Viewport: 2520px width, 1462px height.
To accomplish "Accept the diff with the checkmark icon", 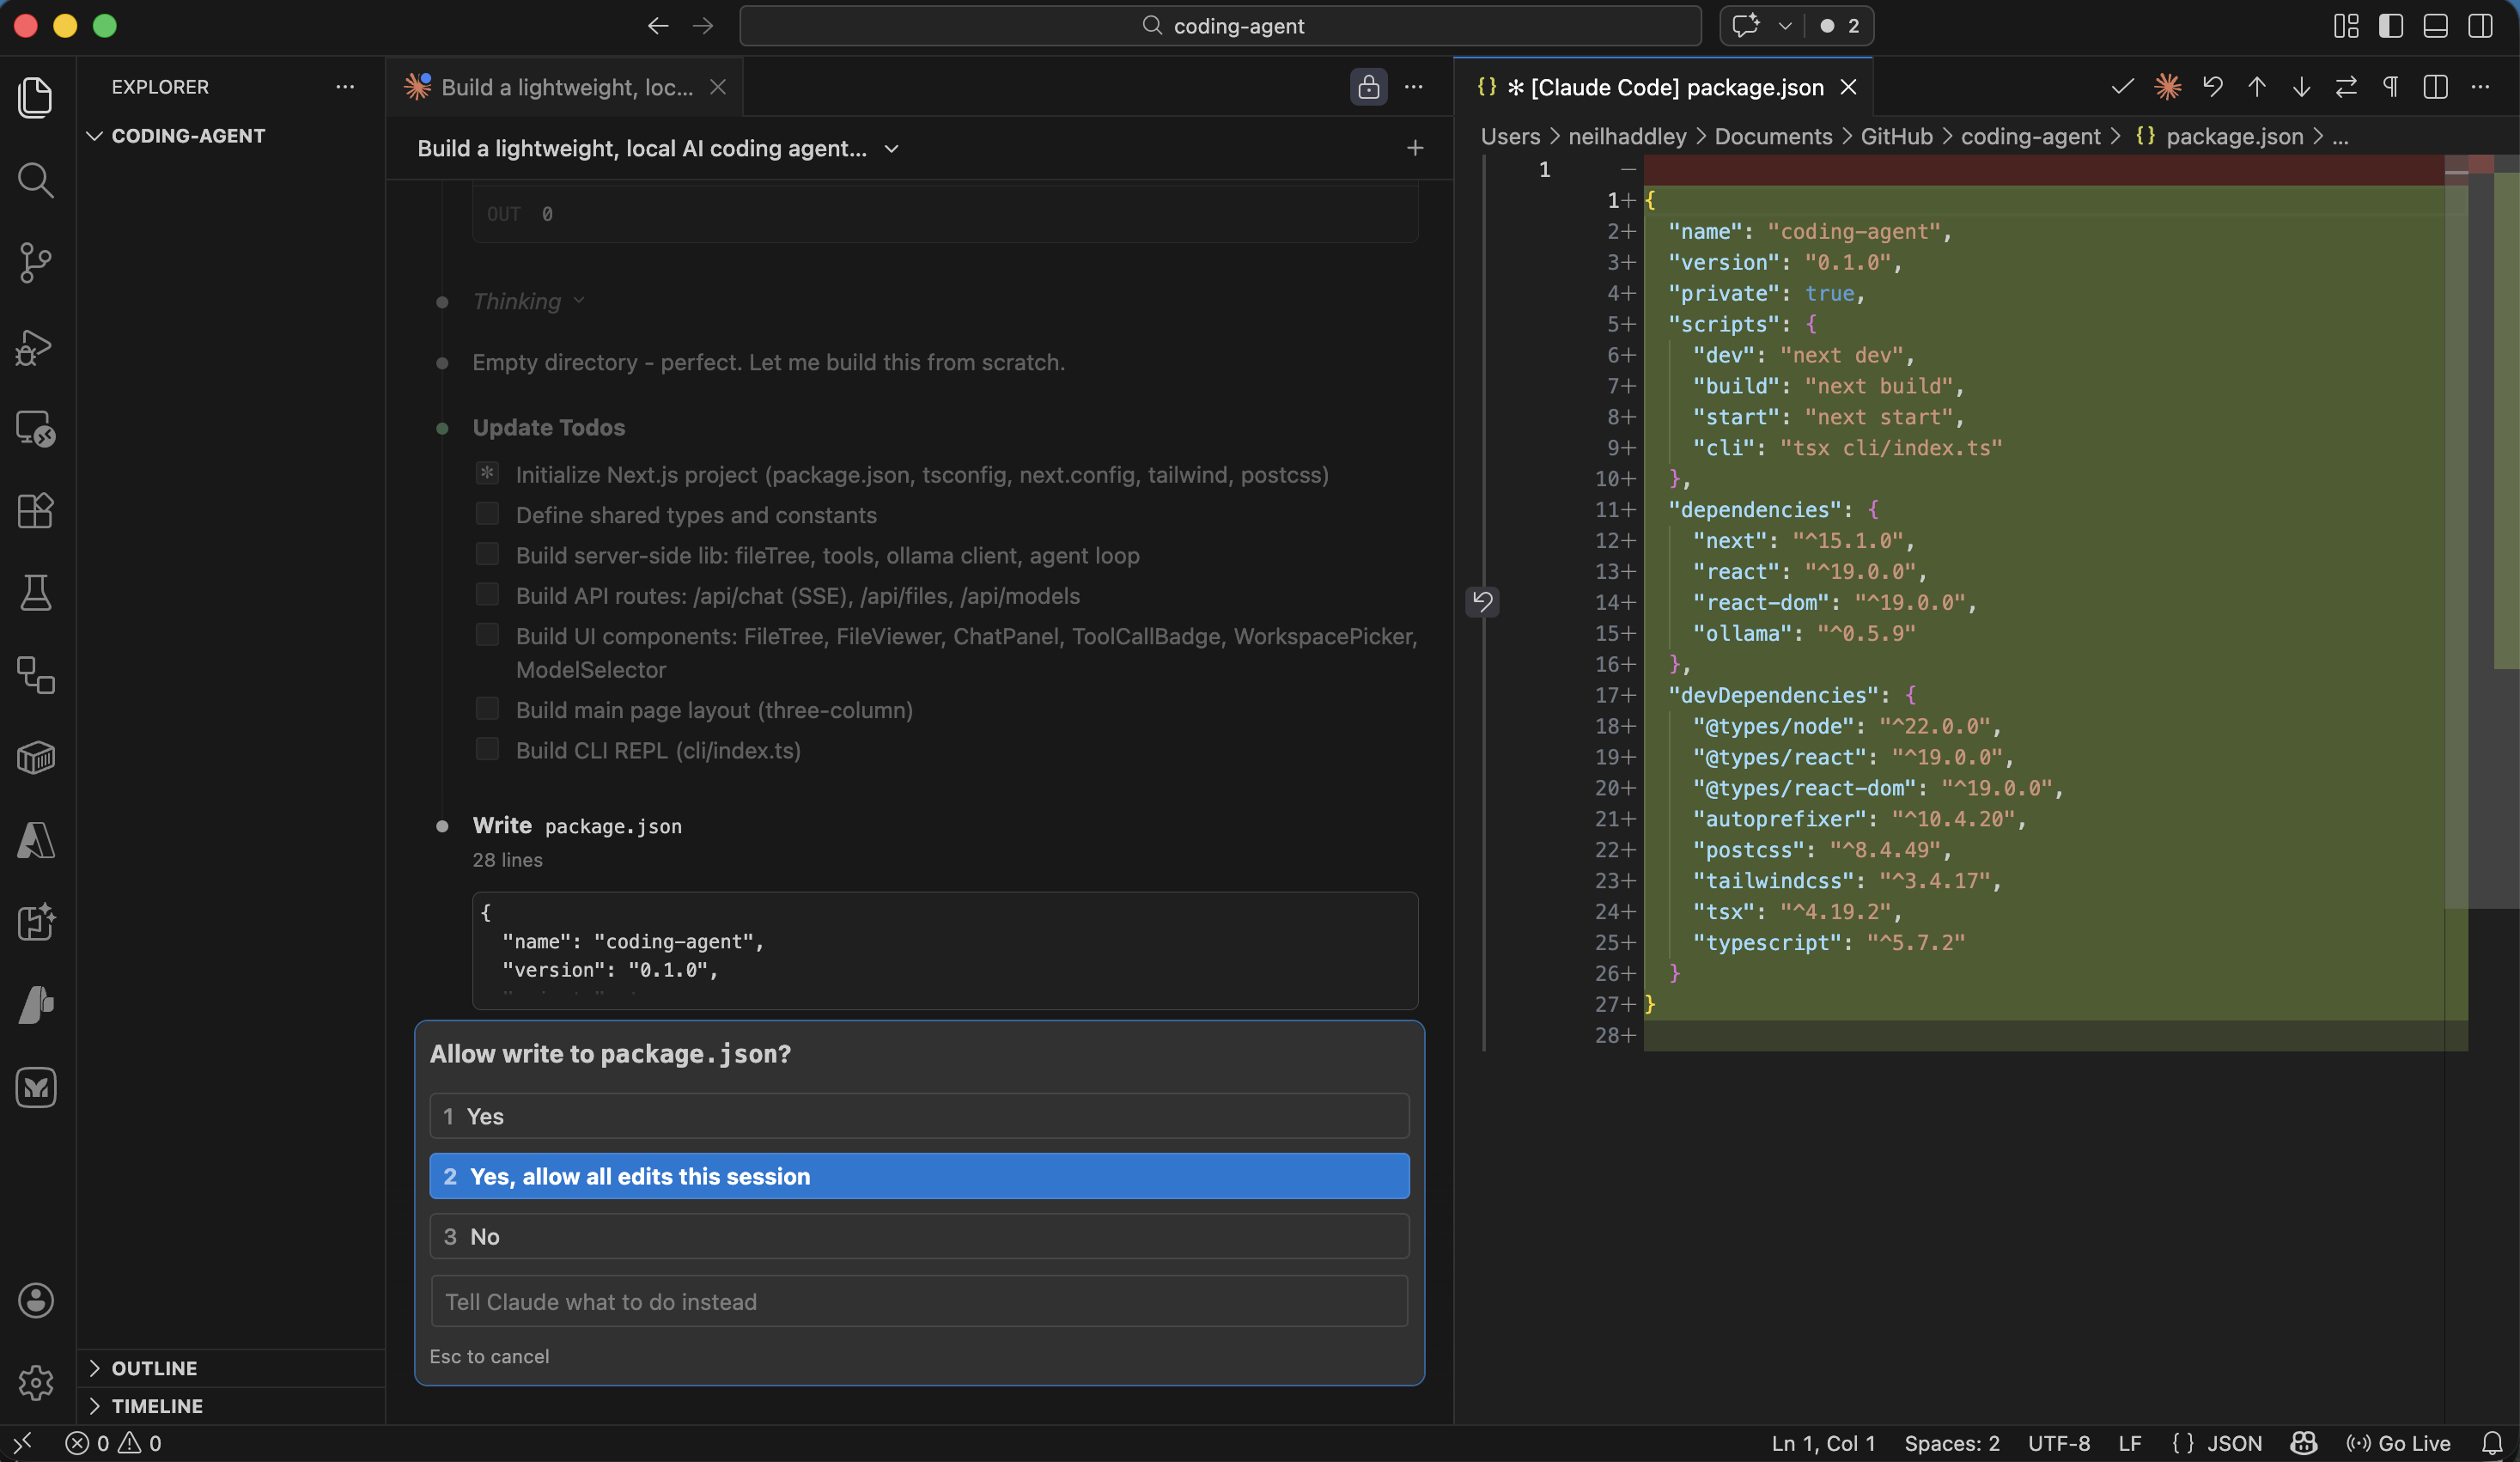I will coord(2122,87).
